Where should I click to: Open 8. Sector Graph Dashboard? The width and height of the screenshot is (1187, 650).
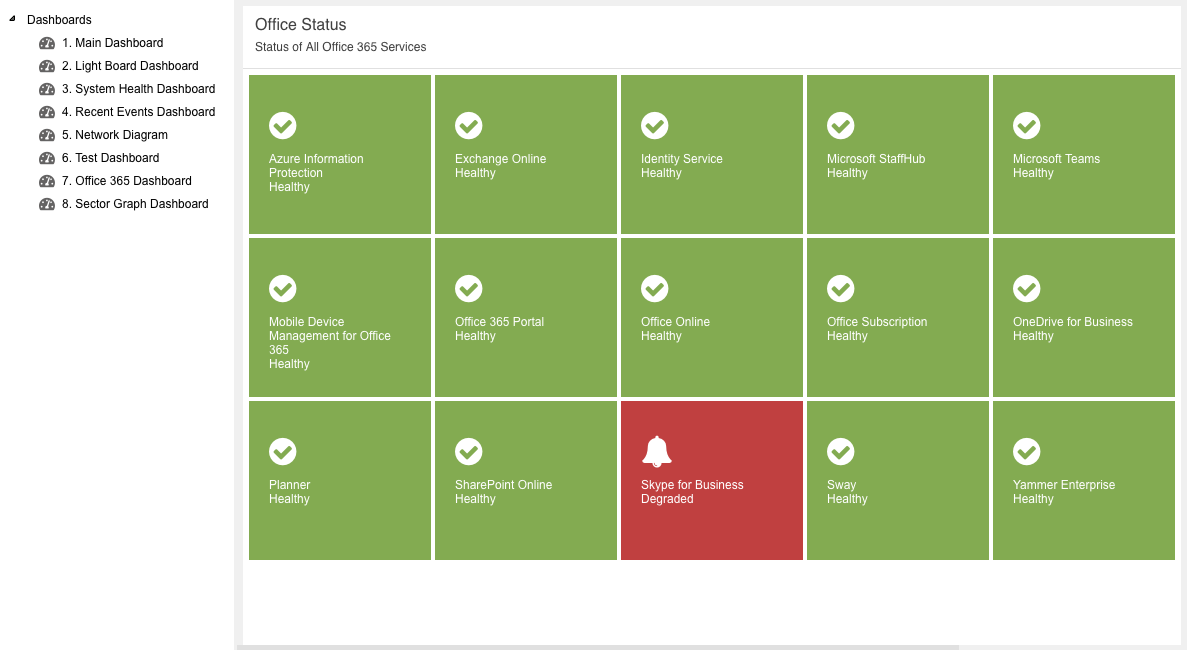(x=135, y=204)
